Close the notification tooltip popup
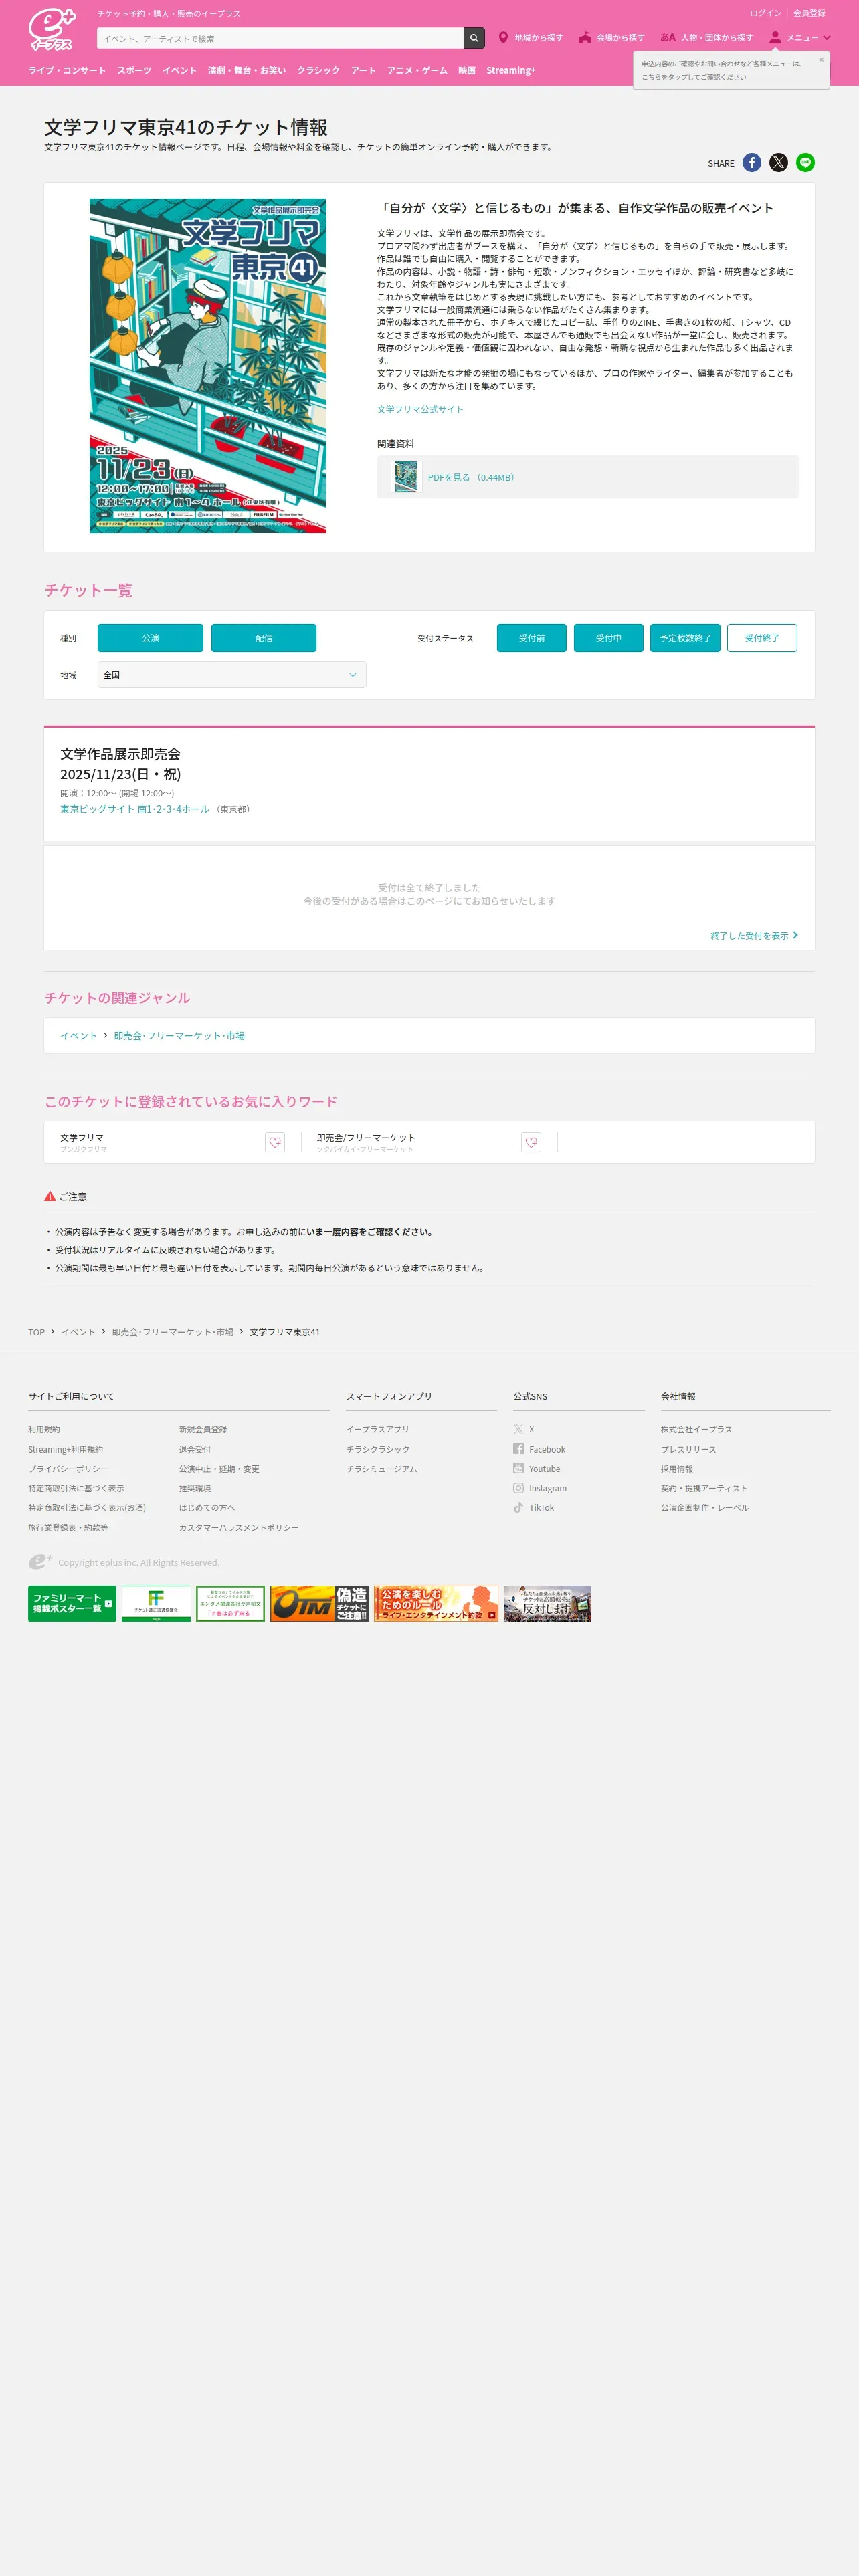 821,60
